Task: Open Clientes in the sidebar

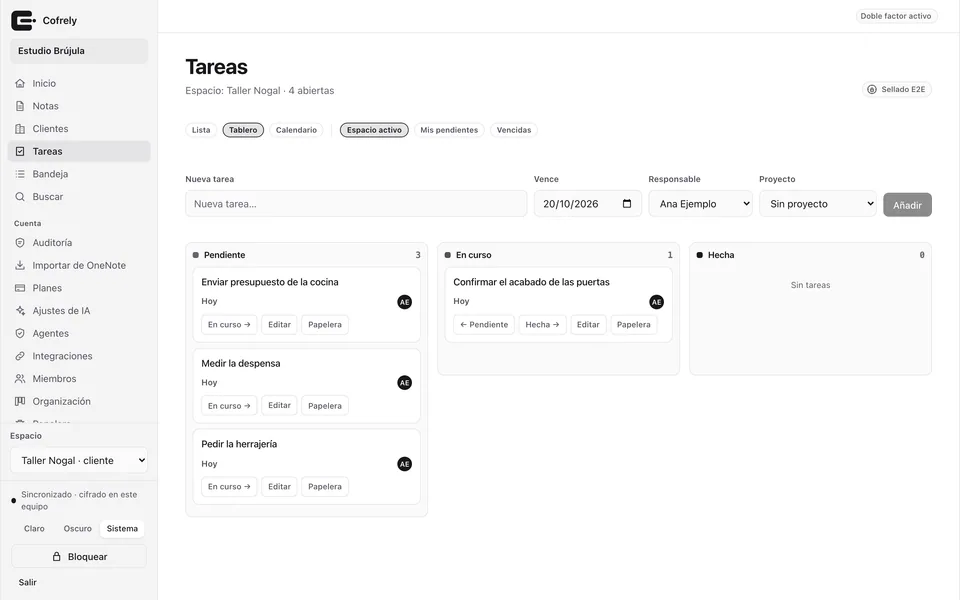Action: tap(79, 129)
